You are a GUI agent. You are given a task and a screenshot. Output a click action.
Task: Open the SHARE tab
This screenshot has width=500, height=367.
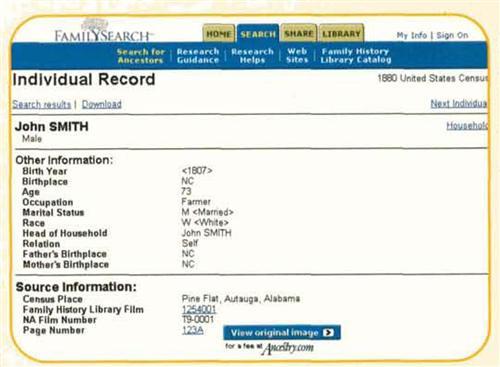coord(299,33)
